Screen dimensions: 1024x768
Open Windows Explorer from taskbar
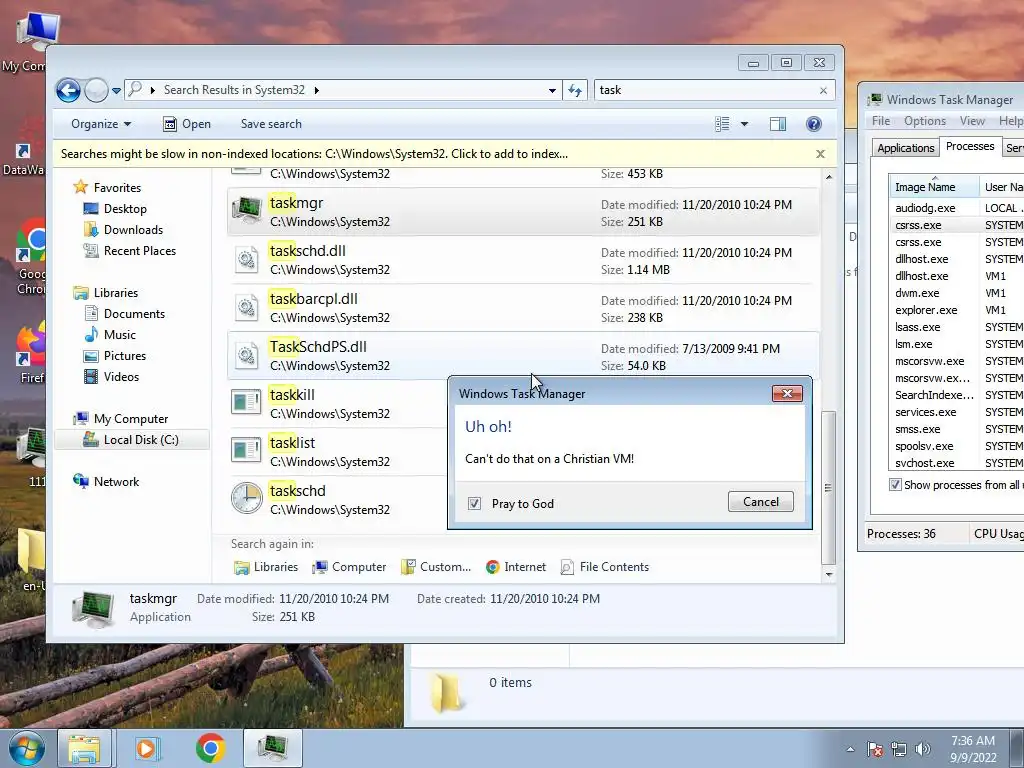85,748
